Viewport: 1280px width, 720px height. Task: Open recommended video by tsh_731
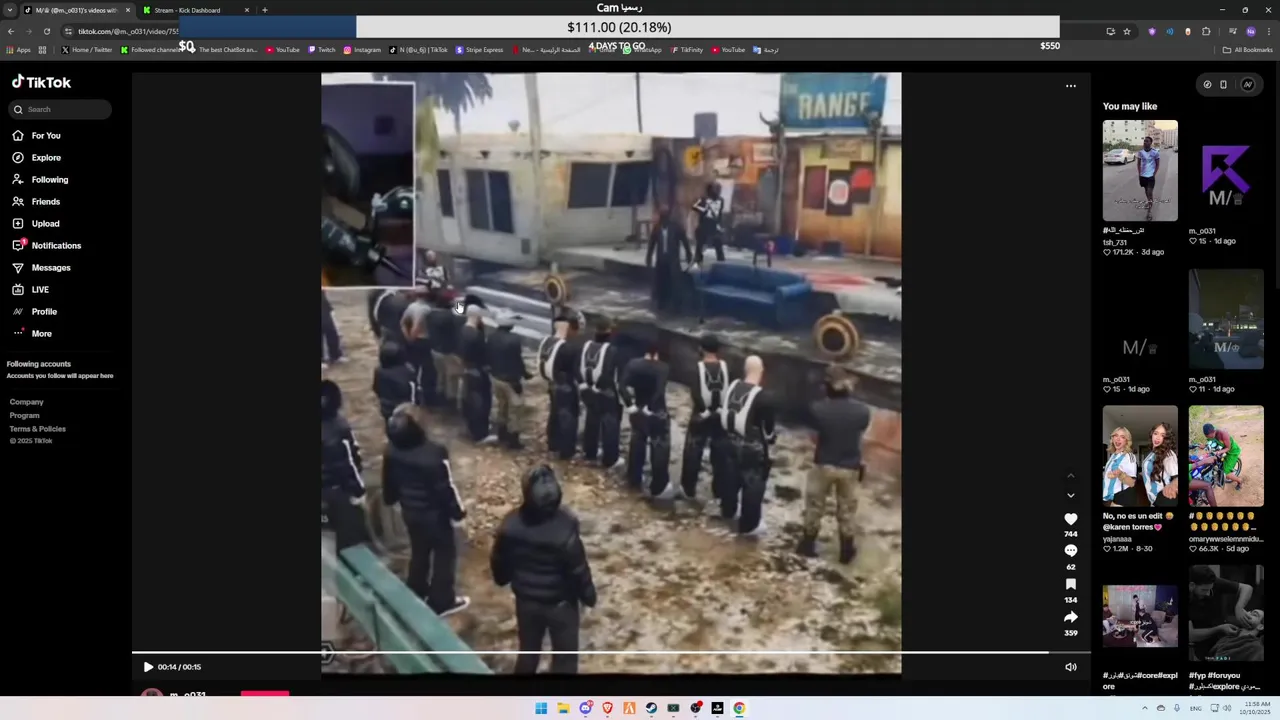(1140, 170)
